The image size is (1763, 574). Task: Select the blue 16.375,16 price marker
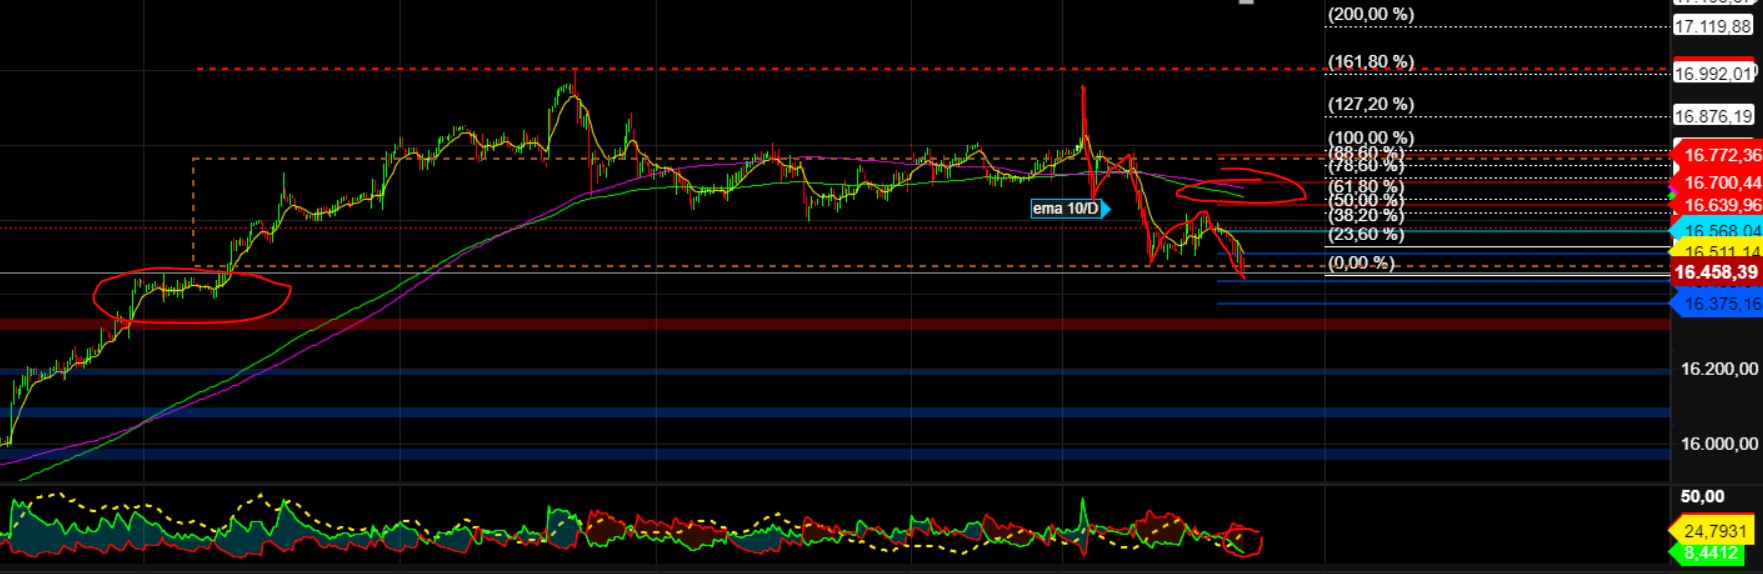(1717, 304)
